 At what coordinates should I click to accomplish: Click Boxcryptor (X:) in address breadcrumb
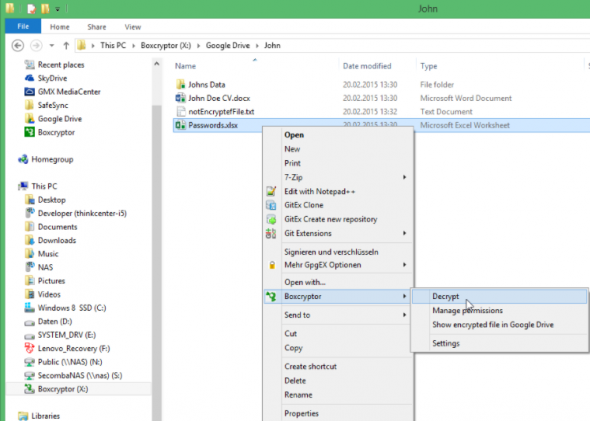pos(166,46)
